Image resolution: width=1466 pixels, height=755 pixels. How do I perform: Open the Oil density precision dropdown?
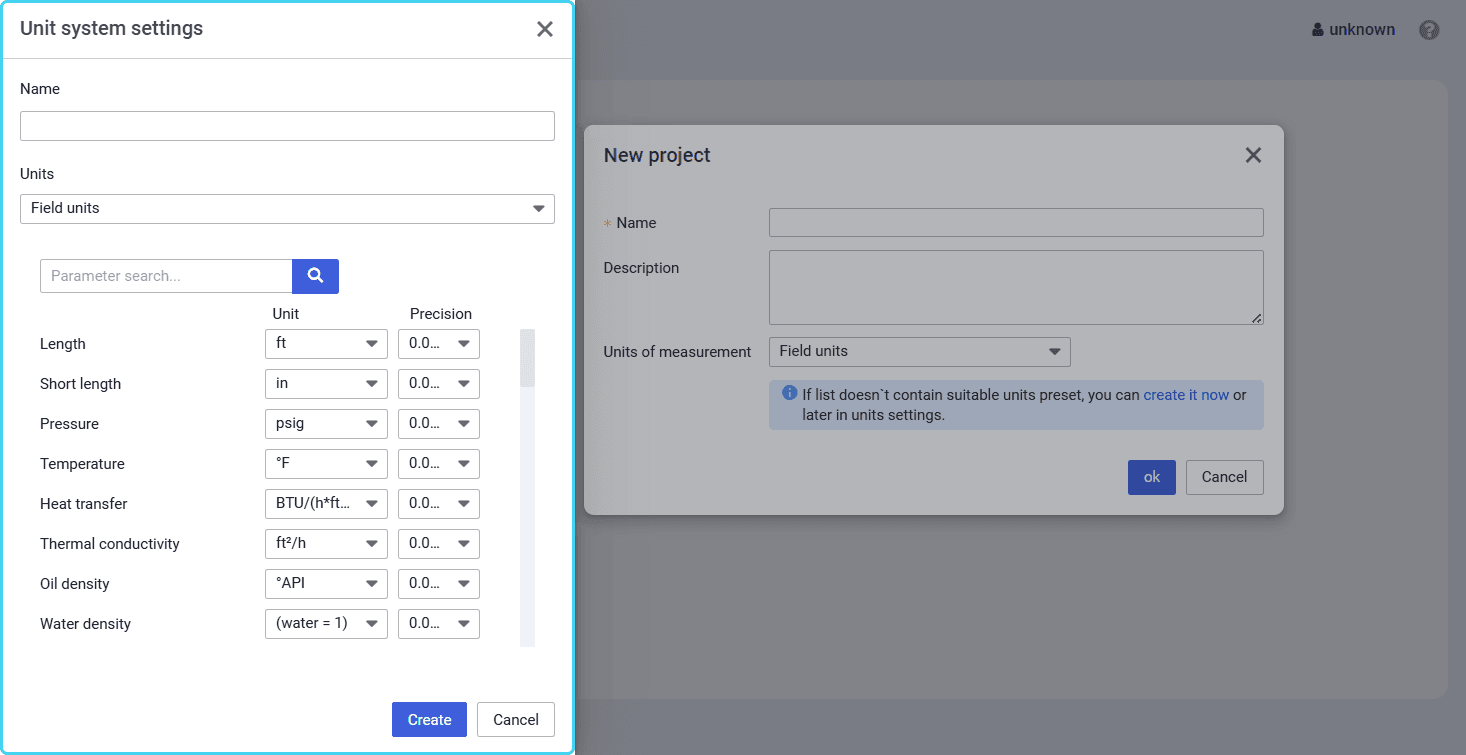pyautogui.click(x=438, y=584)
